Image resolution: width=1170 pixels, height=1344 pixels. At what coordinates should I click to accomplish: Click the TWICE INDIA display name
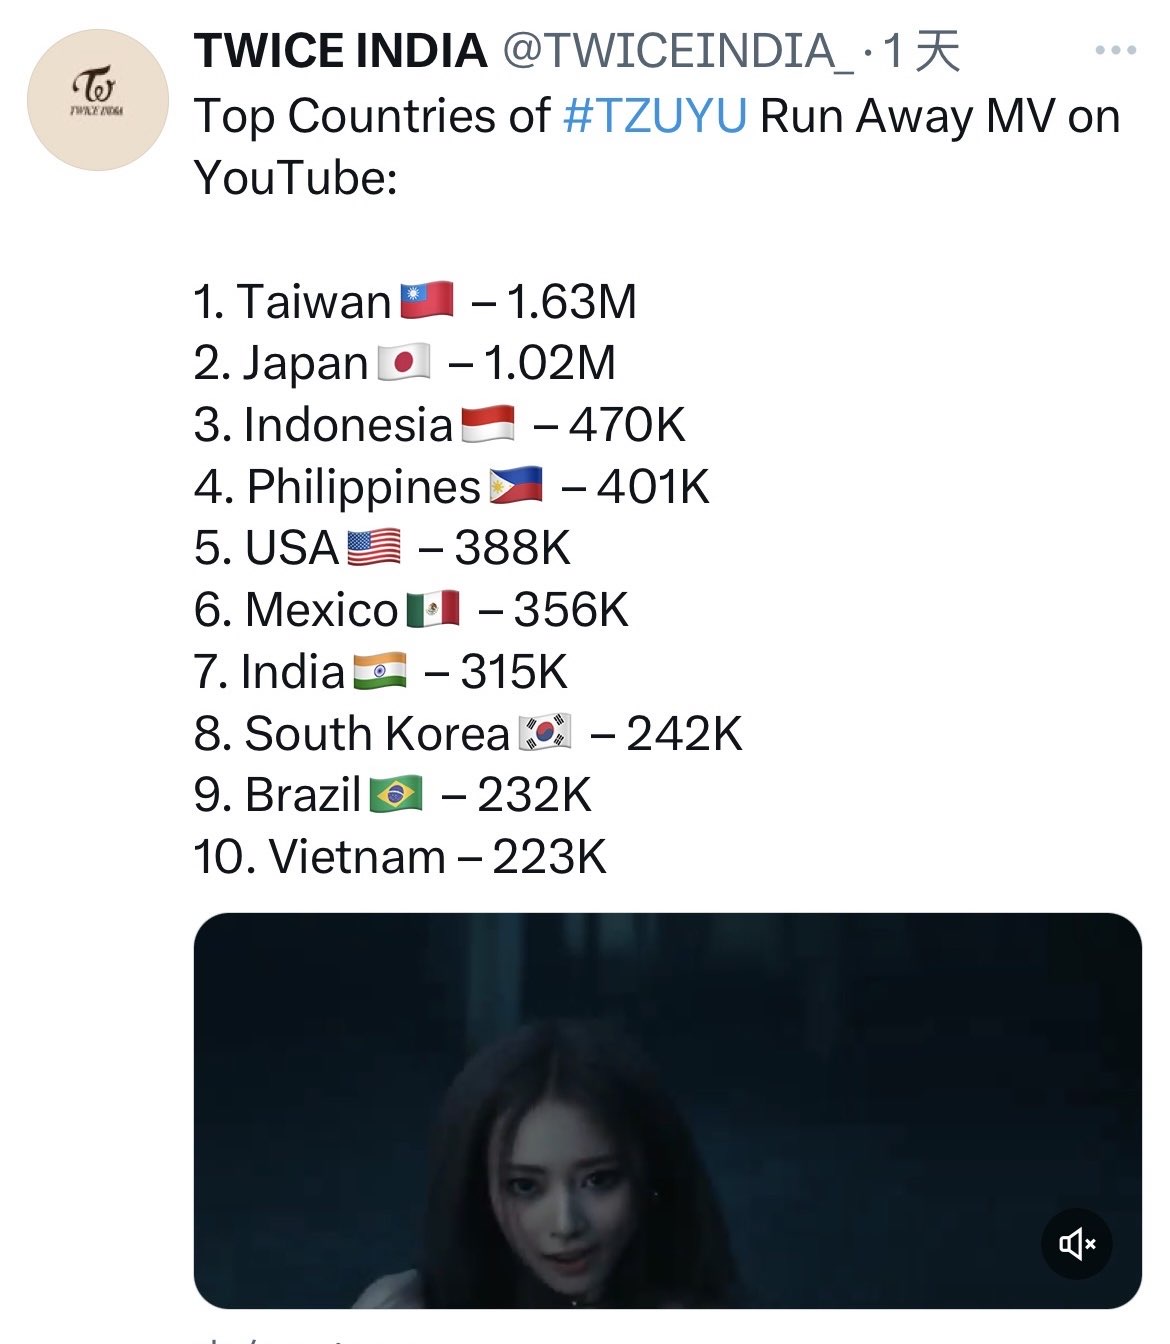click(340, 51)
